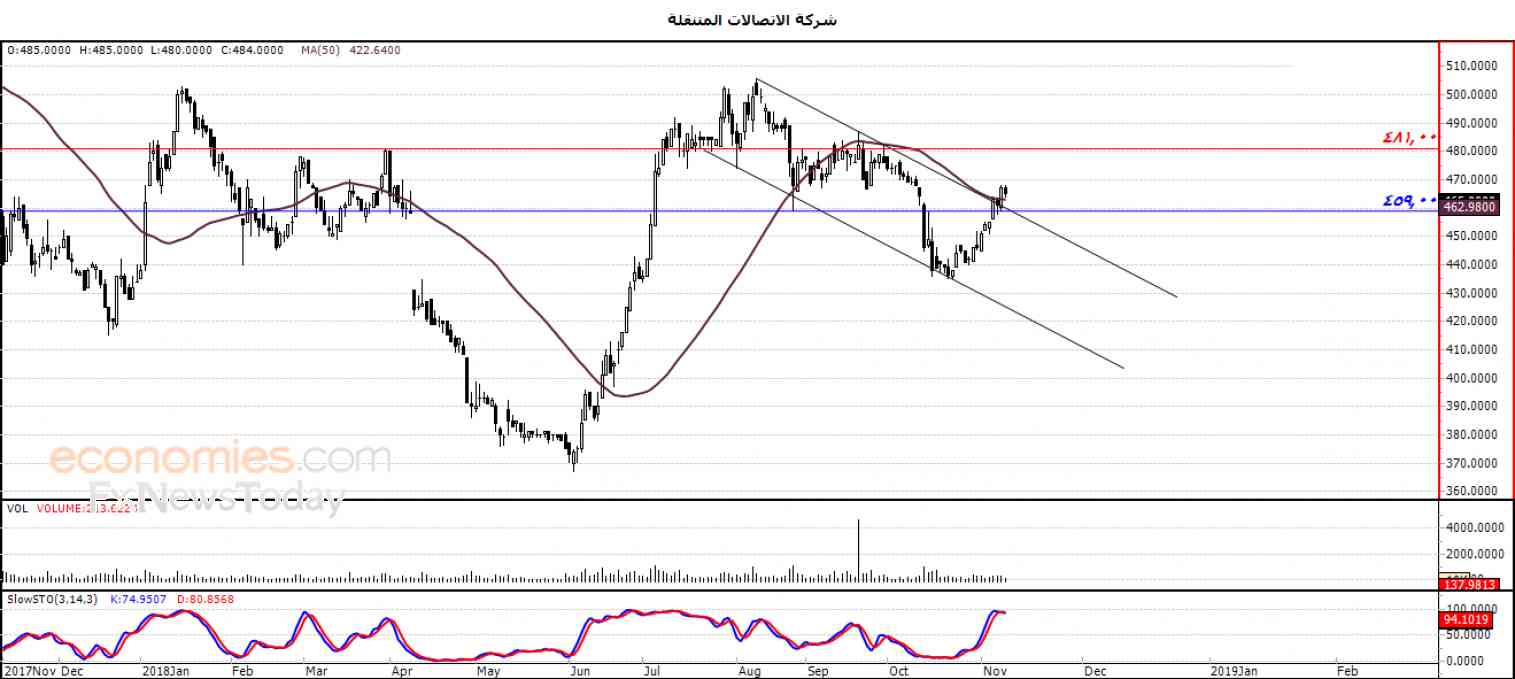Click the SlowSTO(3,14,3) indicator label
Screen dimensions: 1515x679
[51, 599]
